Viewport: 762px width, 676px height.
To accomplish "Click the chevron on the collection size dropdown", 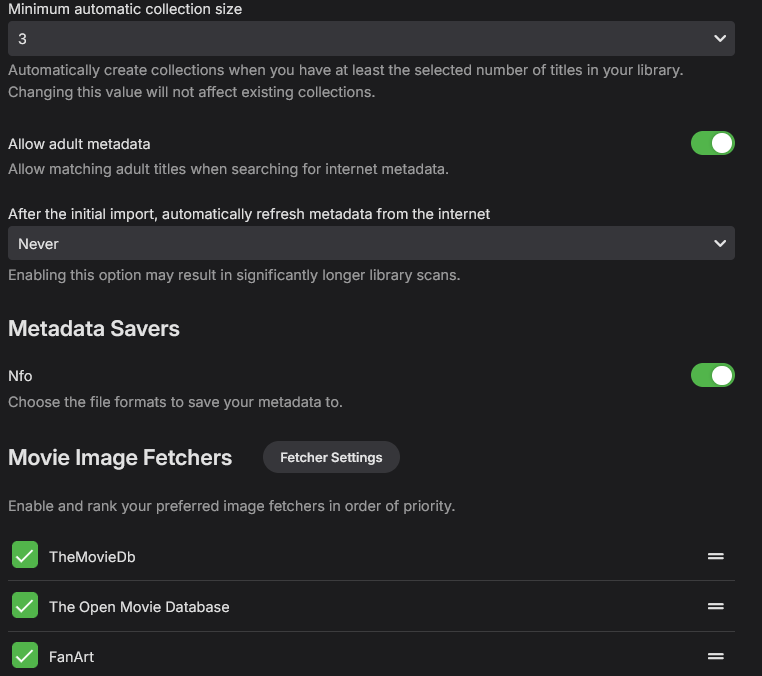I will click(x=719, y=38).
